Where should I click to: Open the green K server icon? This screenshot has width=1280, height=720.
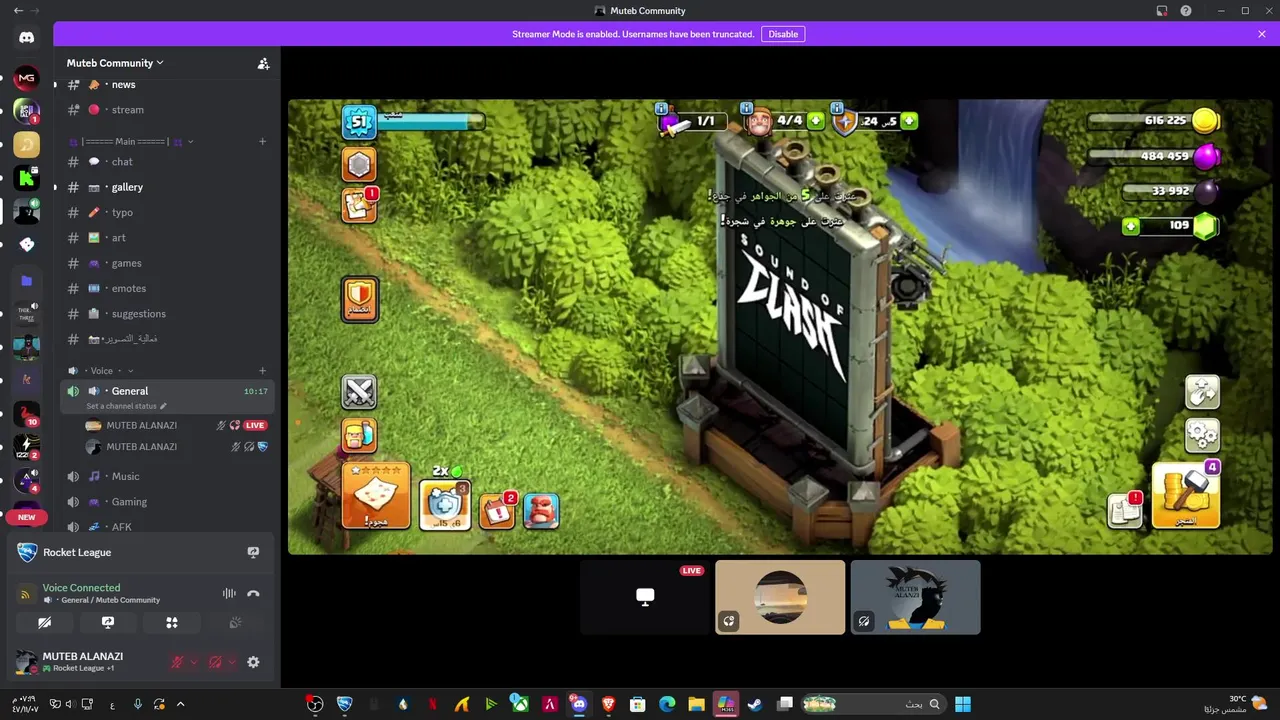point(27,179)
